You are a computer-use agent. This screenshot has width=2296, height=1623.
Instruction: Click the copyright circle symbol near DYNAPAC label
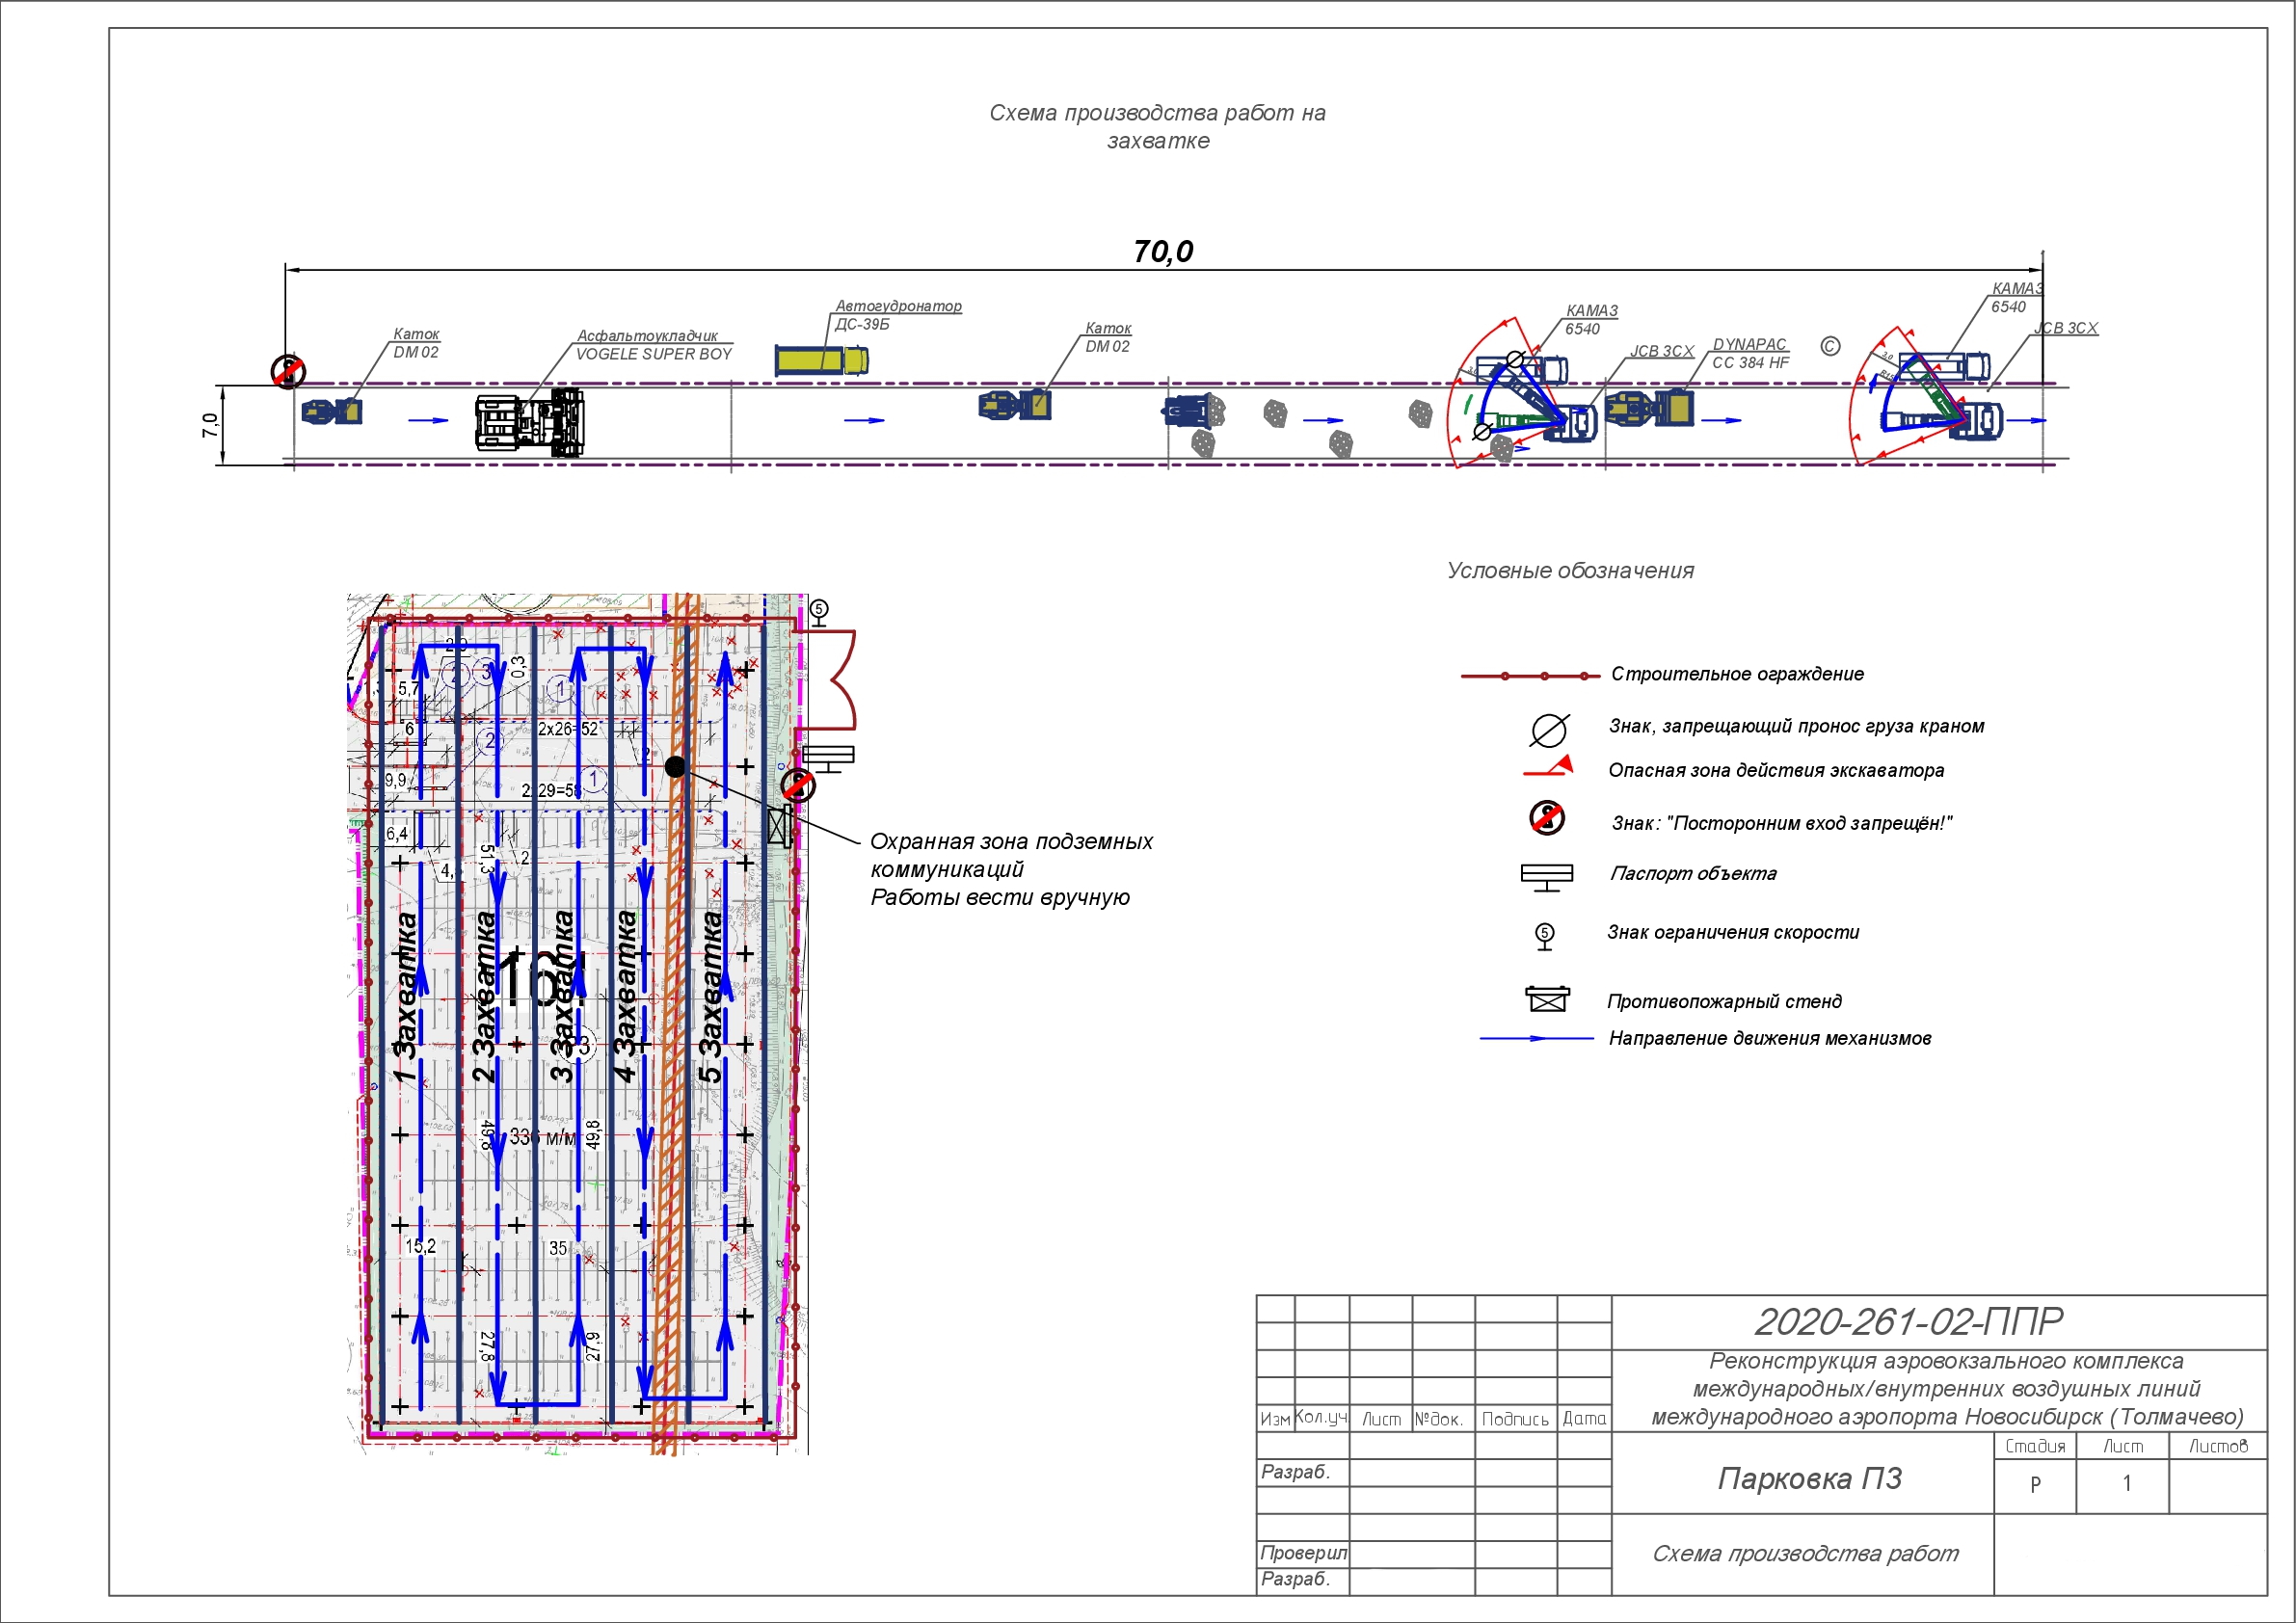1830,346
